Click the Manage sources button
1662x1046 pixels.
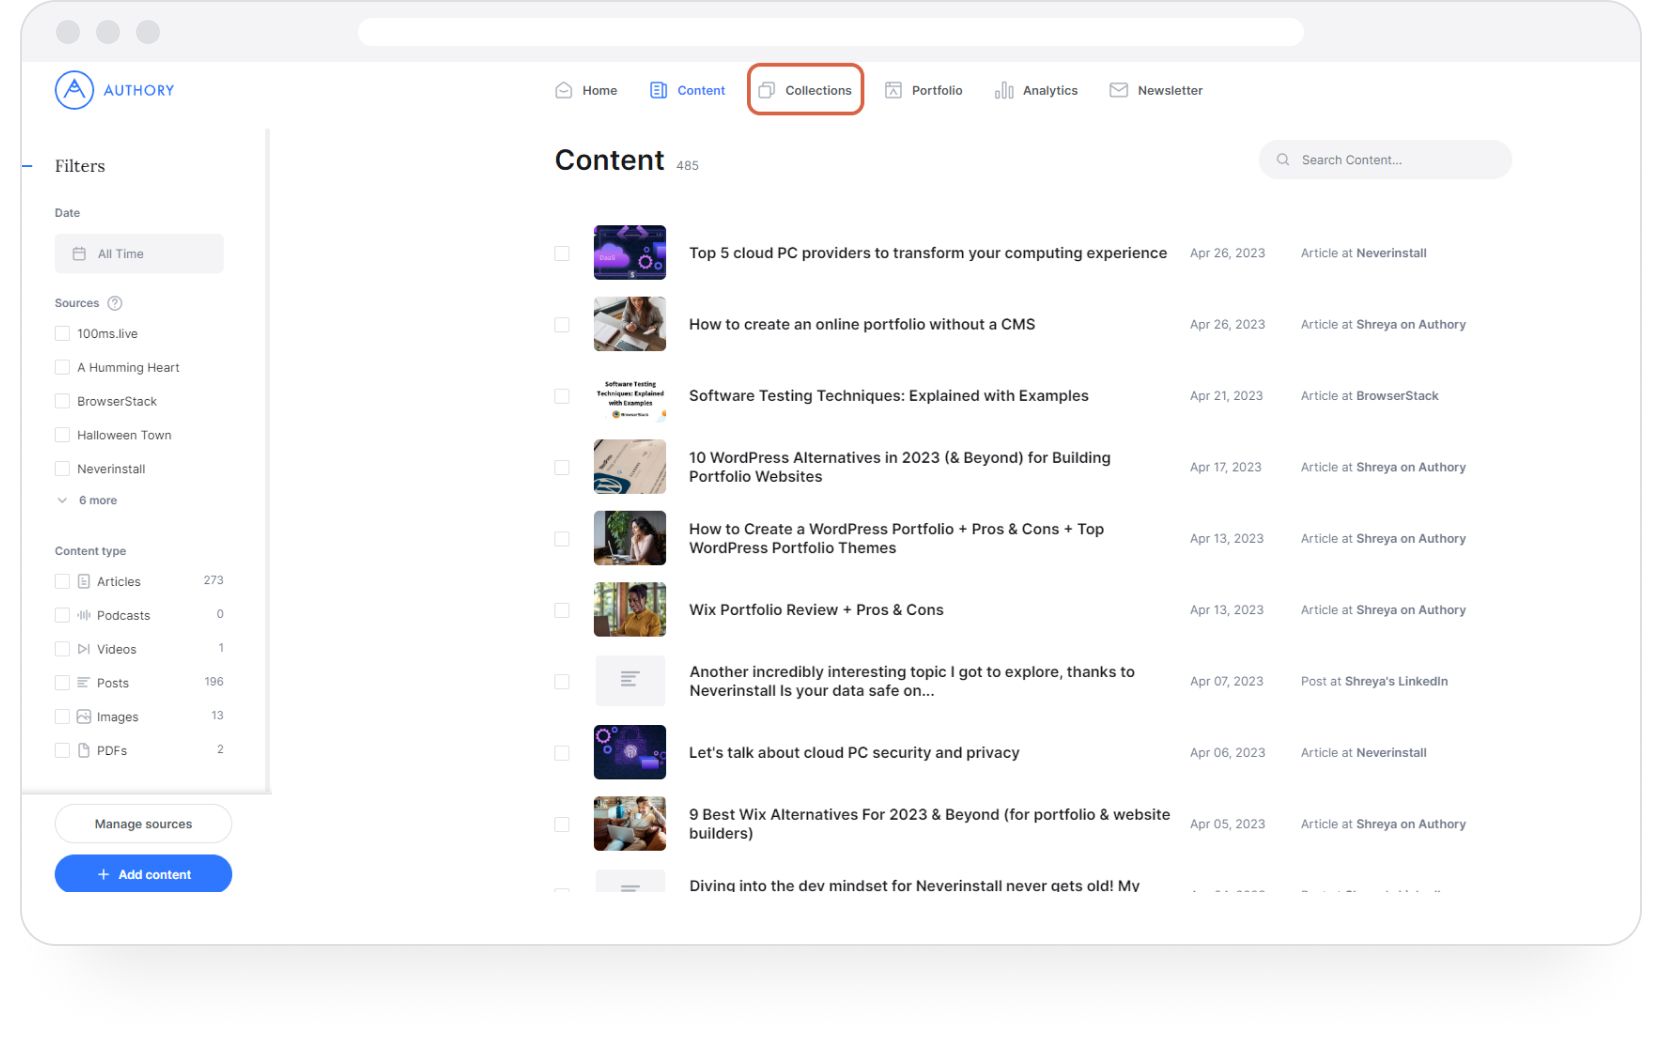pos(143,824)
